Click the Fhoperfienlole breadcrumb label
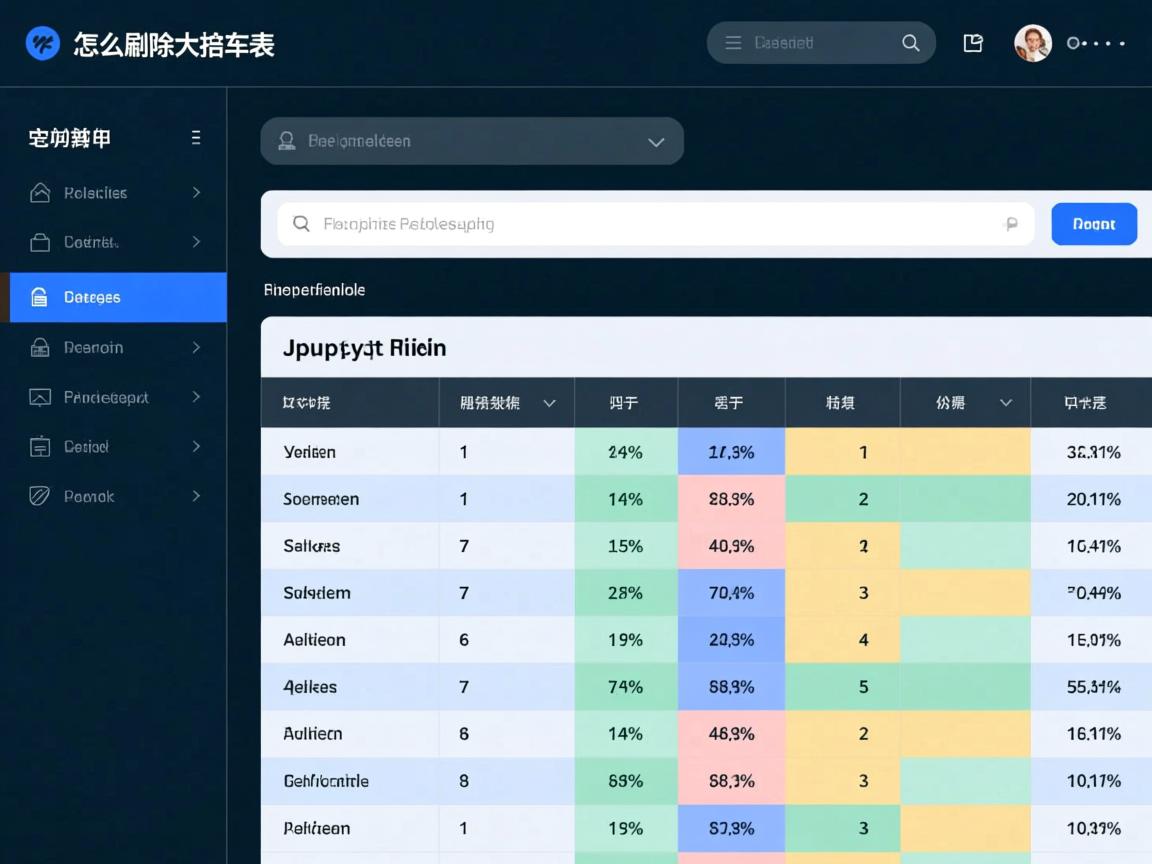Viewport: 1152px width, 864px height. coord(314,289)
